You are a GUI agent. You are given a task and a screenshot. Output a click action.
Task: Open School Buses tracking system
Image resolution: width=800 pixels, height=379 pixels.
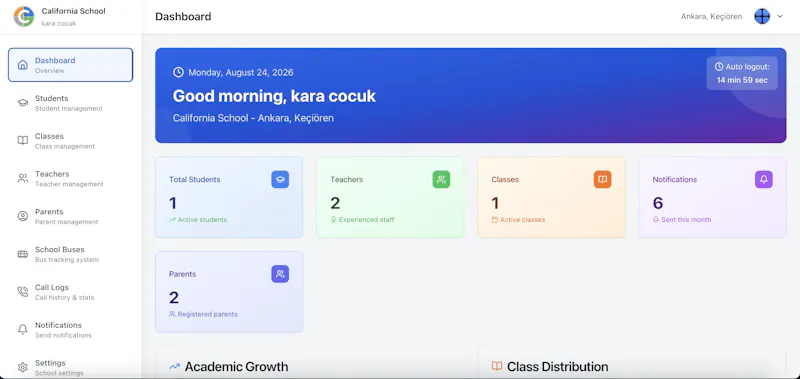(x=70, y=254)
